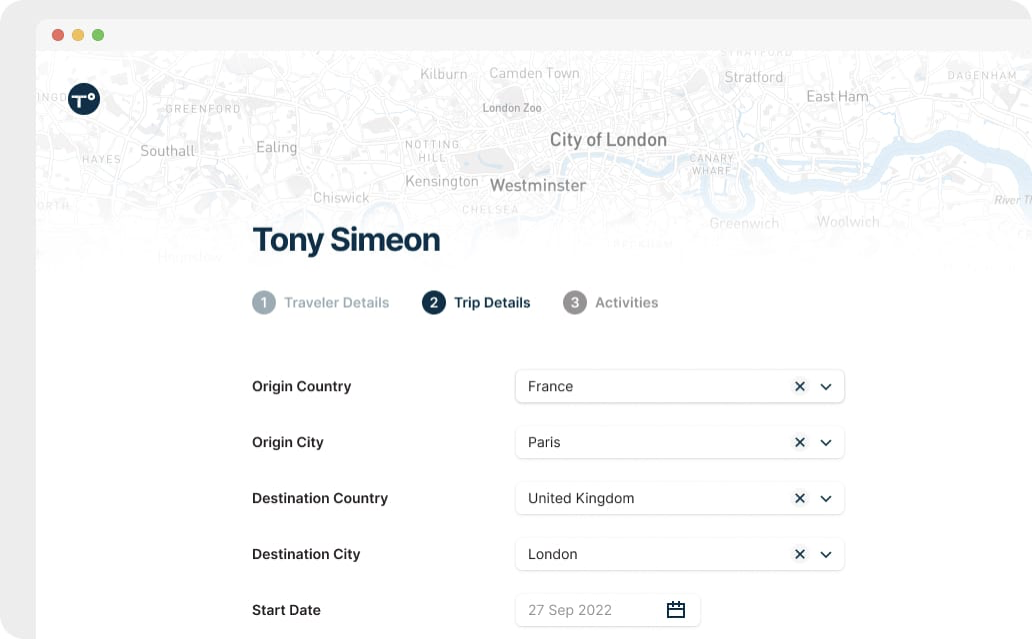Open the Destination City dropdown chevron

[826, 554]
